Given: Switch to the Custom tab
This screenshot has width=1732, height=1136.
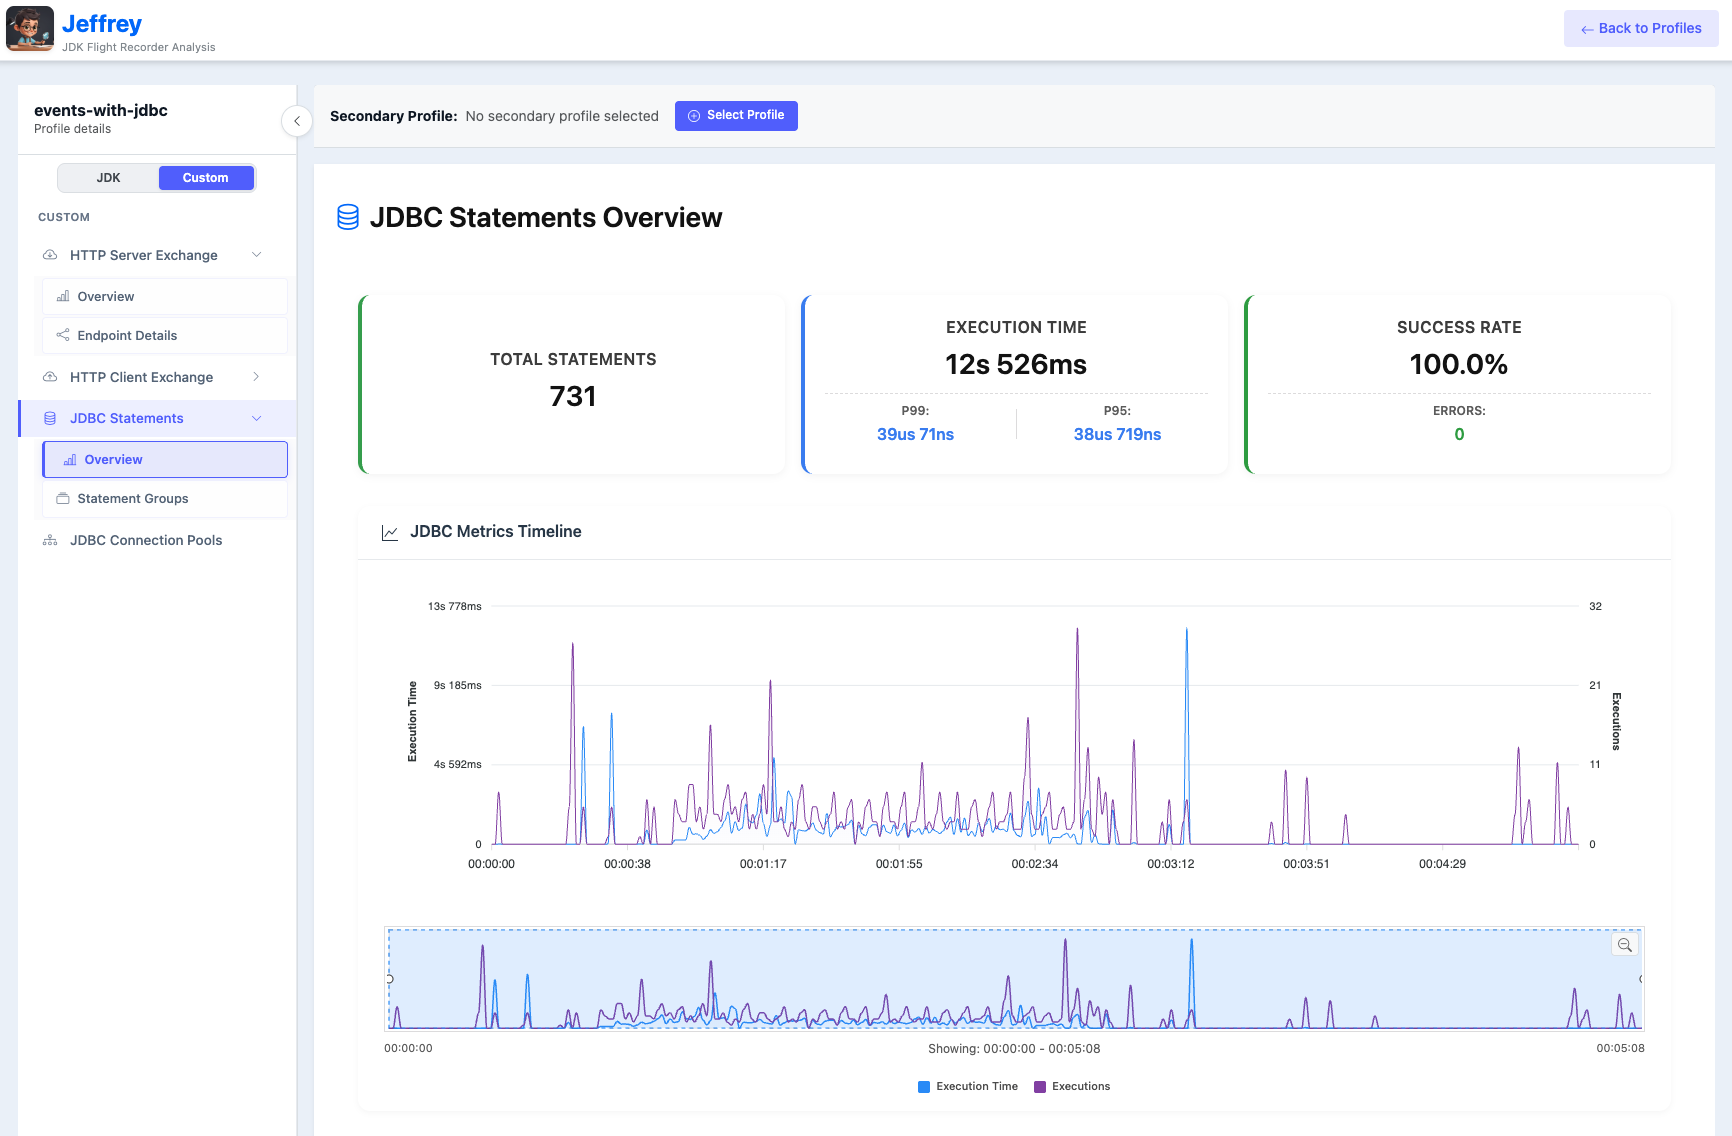Looking at the screenshot, I should coord(206,177).
